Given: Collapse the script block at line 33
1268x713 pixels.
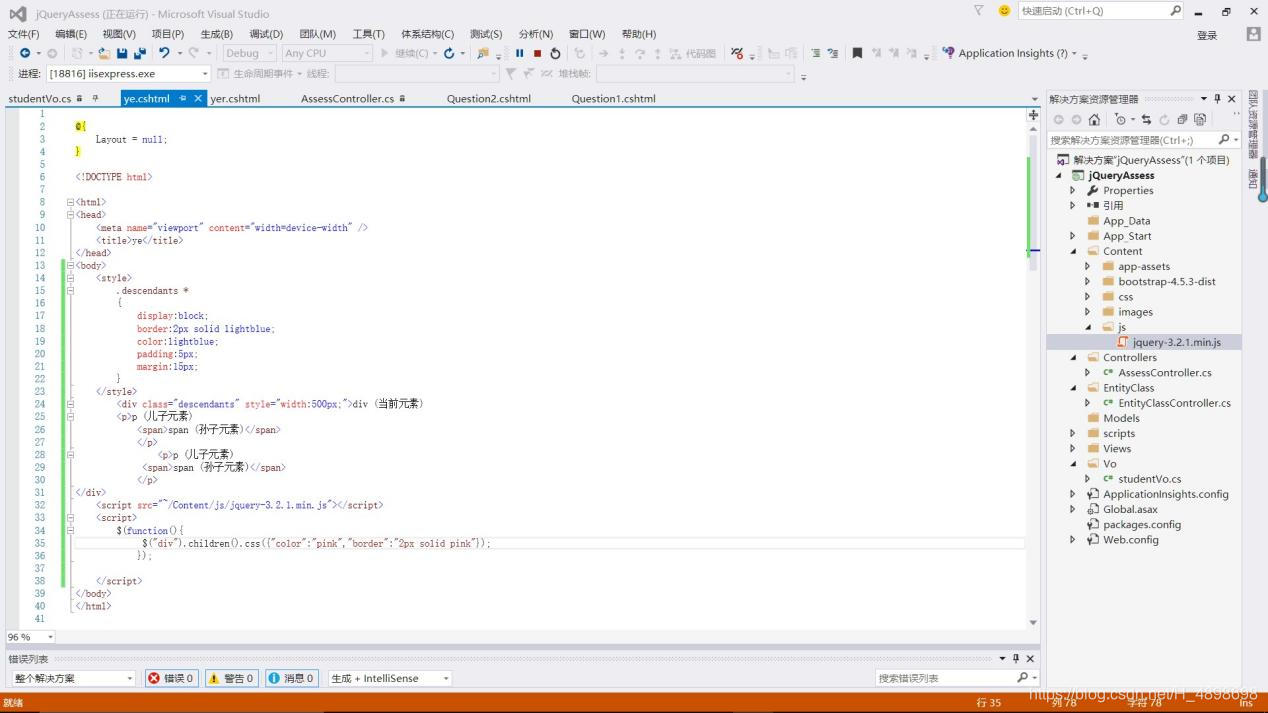Looking at the screenshot, I should click(70, 518).
